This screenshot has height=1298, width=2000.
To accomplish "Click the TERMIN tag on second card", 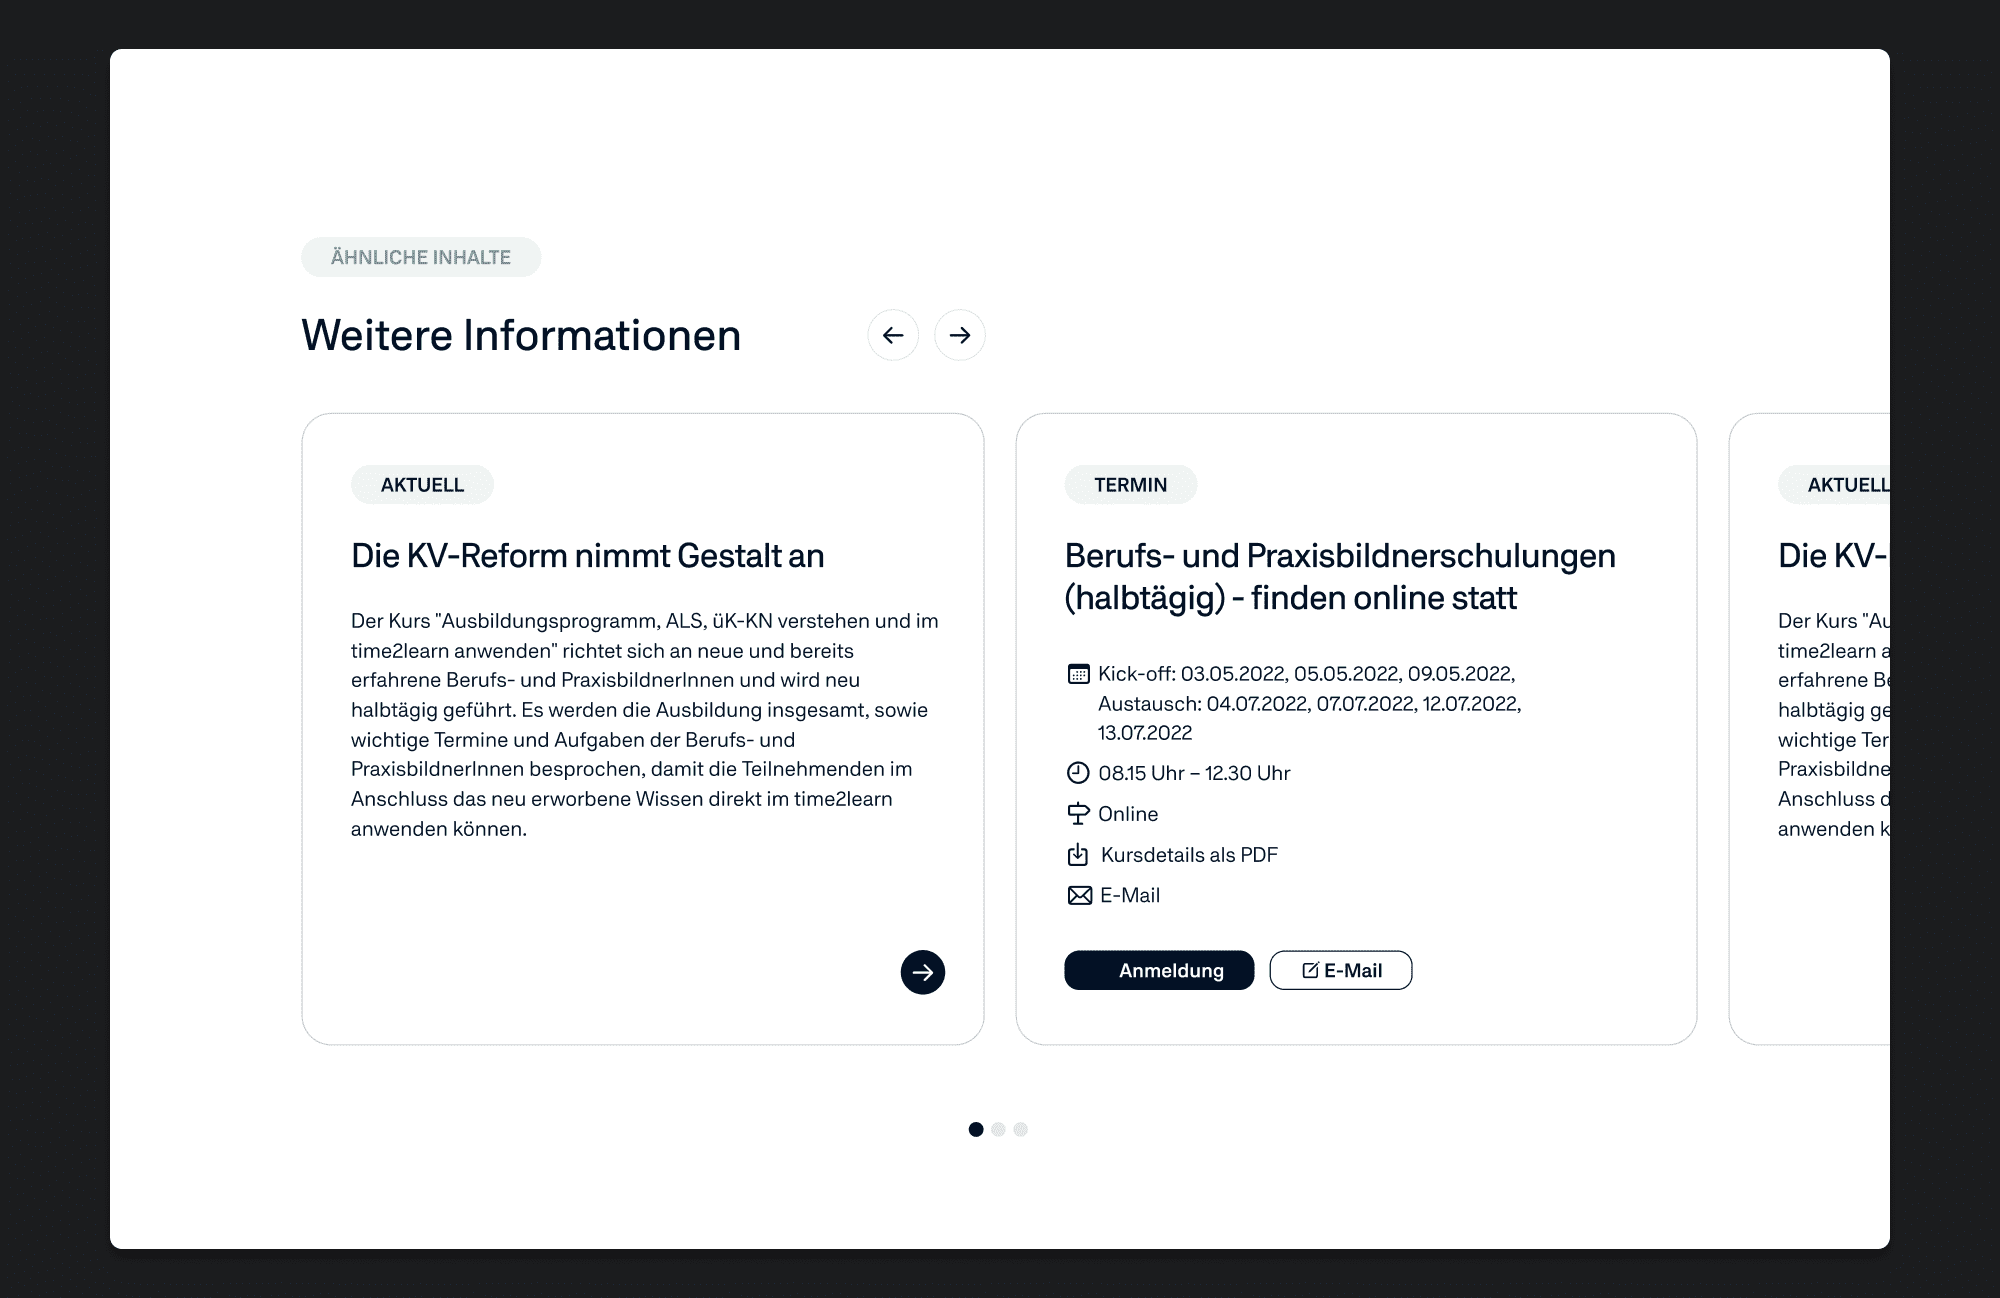I will (1131, 485).
